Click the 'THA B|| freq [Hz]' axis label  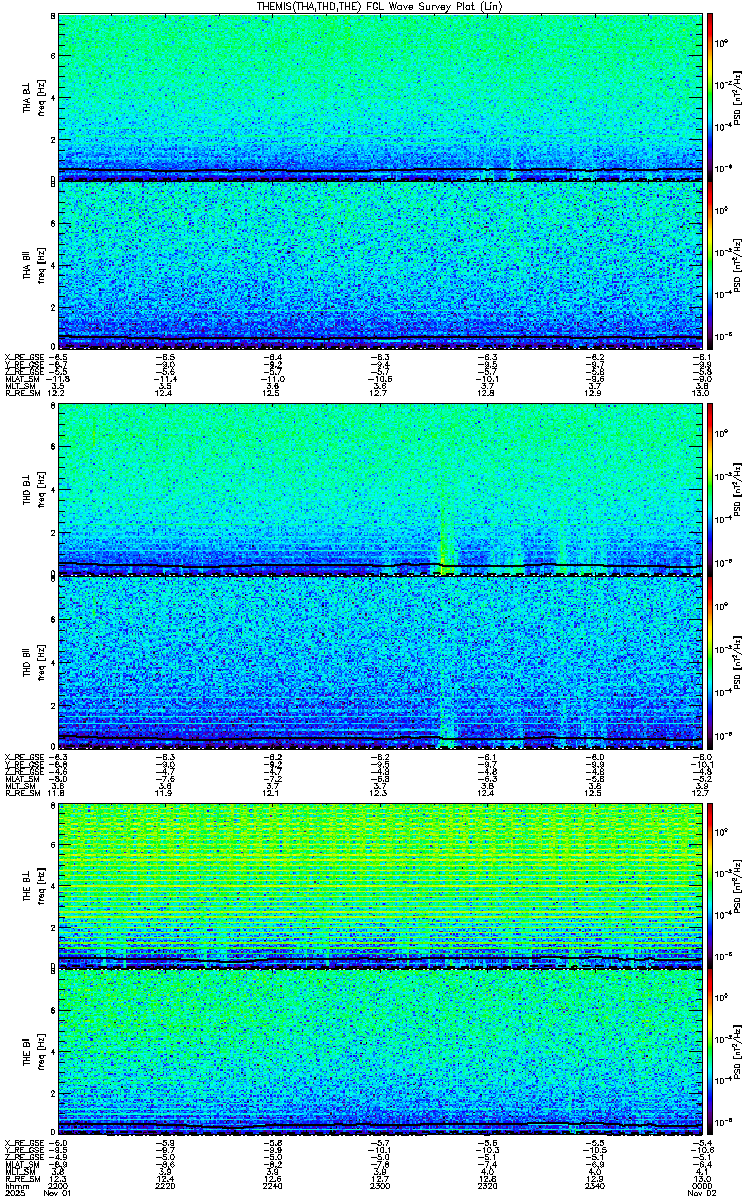tap(34, 266)
